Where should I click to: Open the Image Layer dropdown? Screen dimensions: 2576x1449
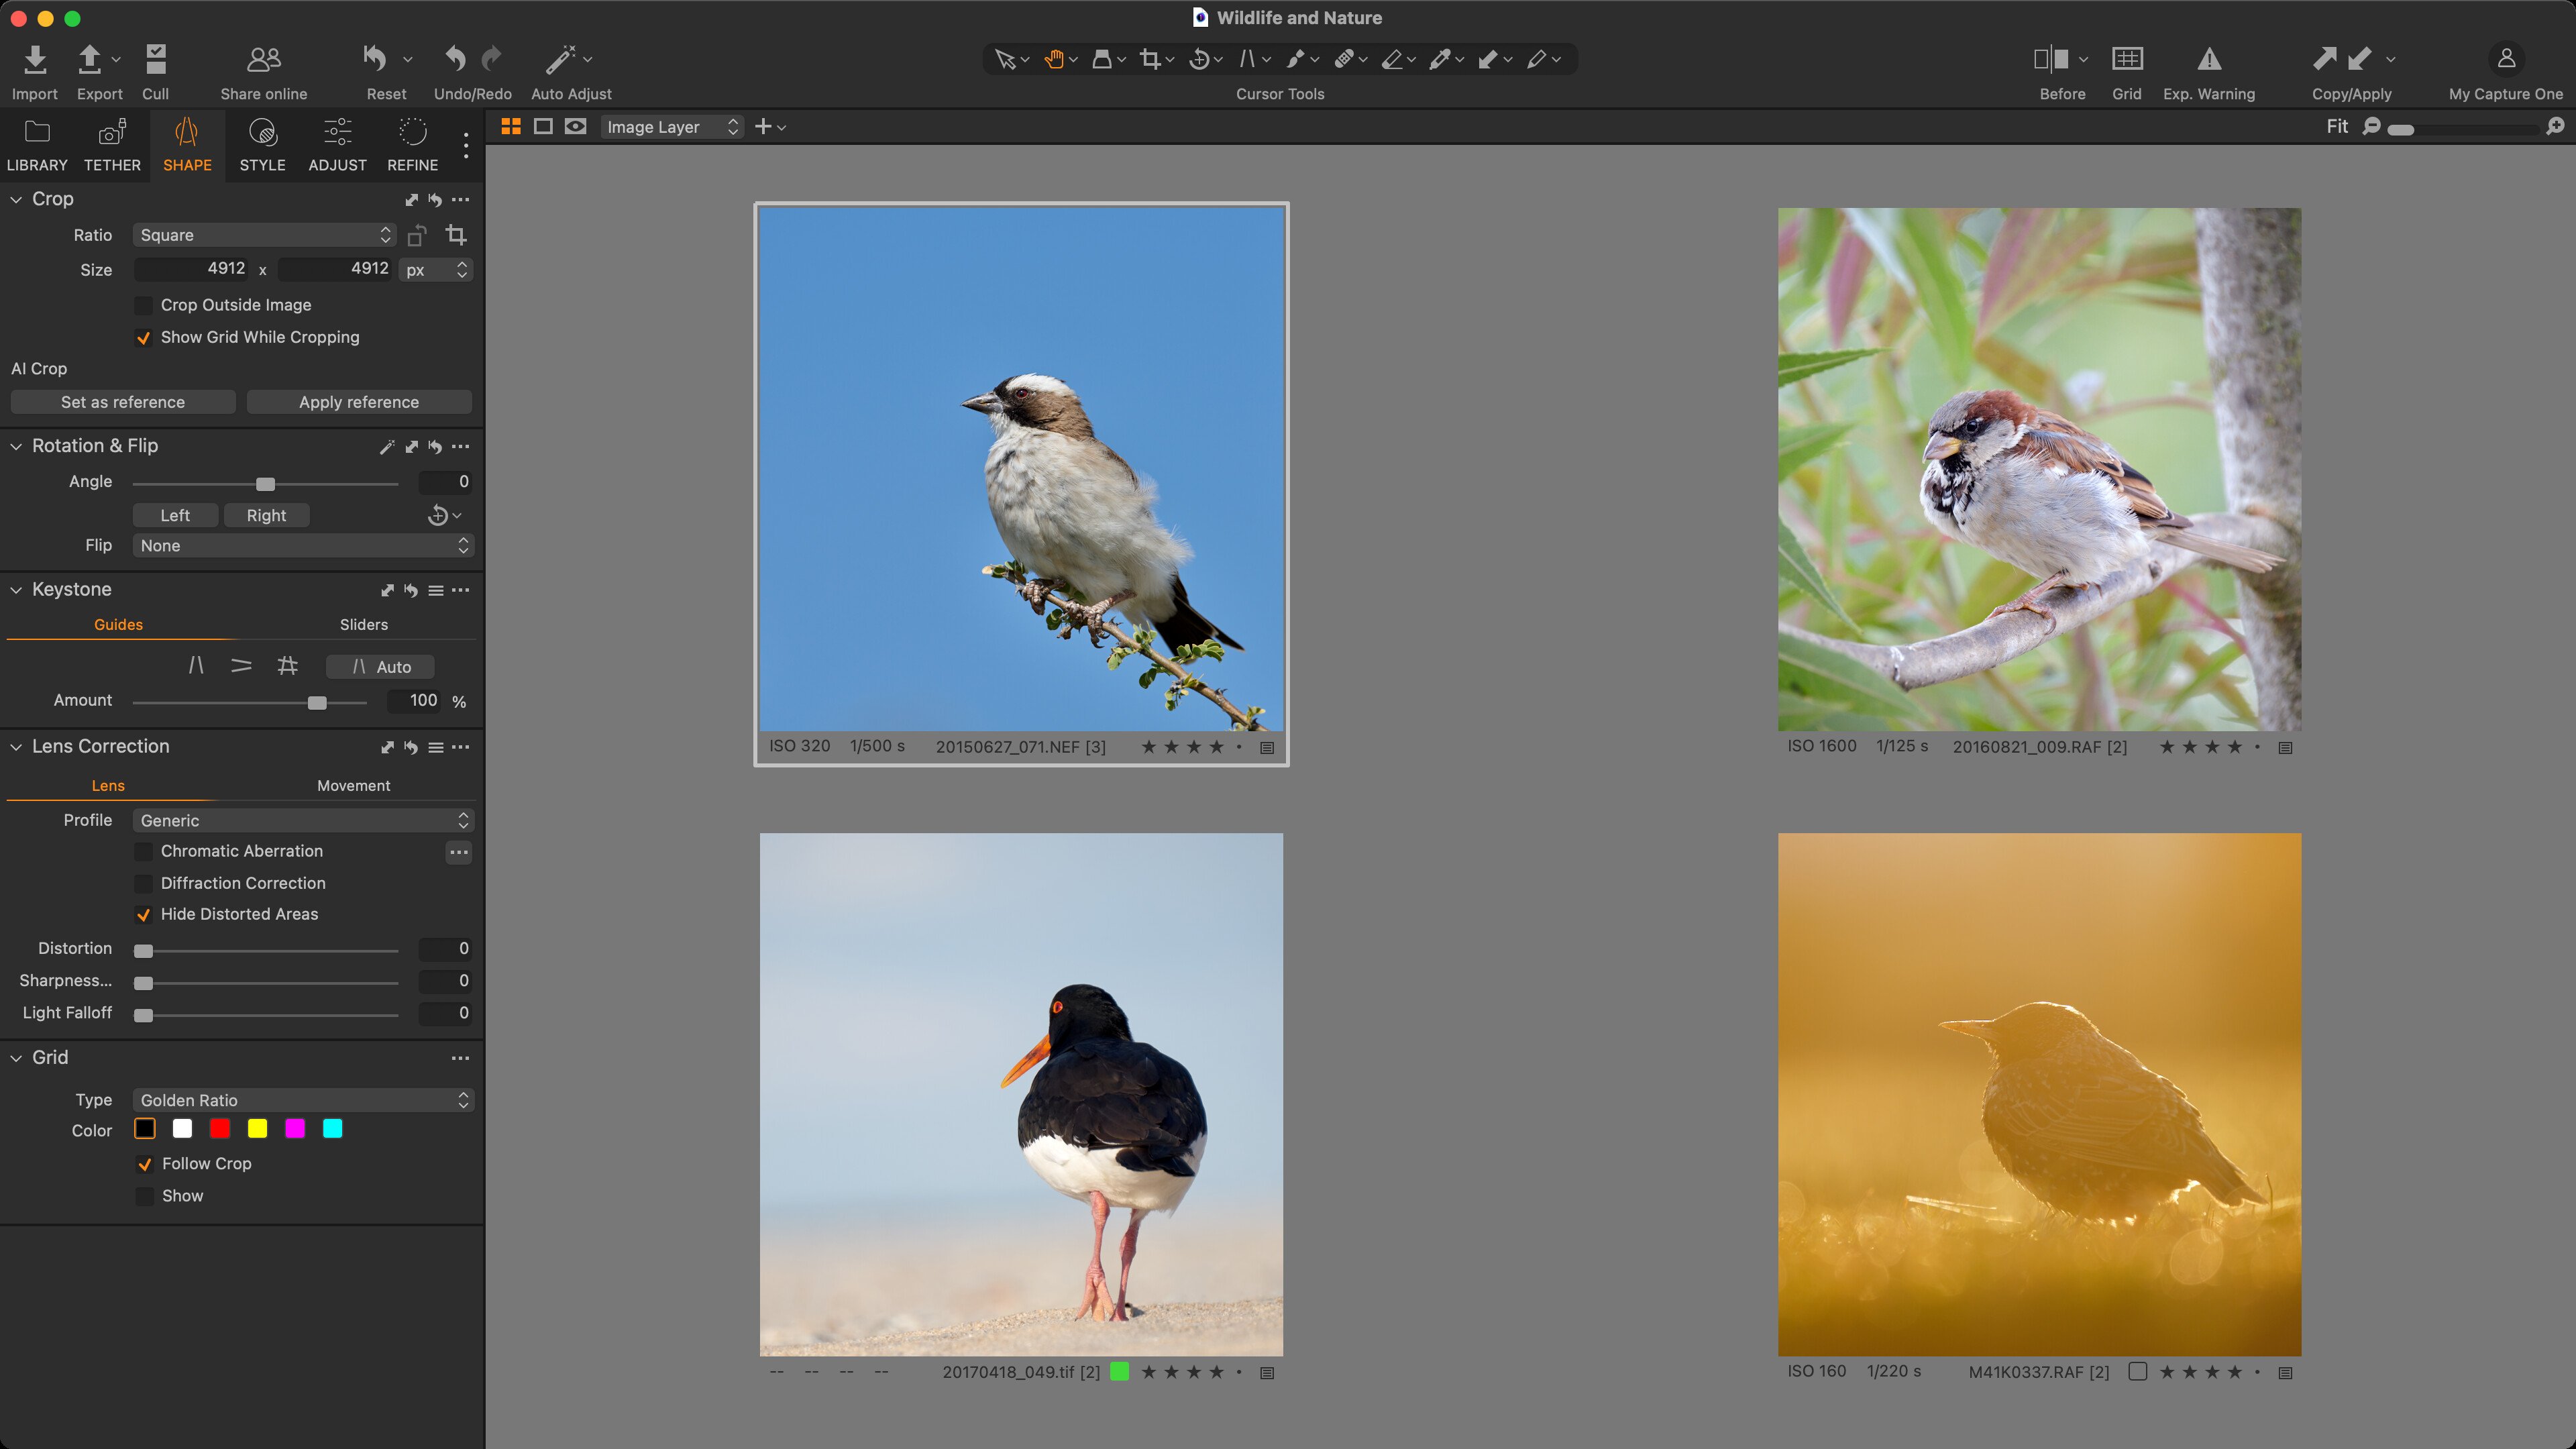pyautogui.click(x=672, y=127)
